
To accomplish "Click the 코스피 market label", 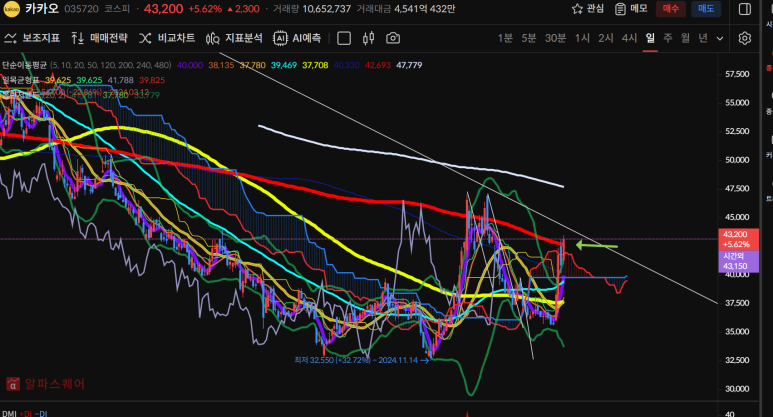I will coord(117,9).
